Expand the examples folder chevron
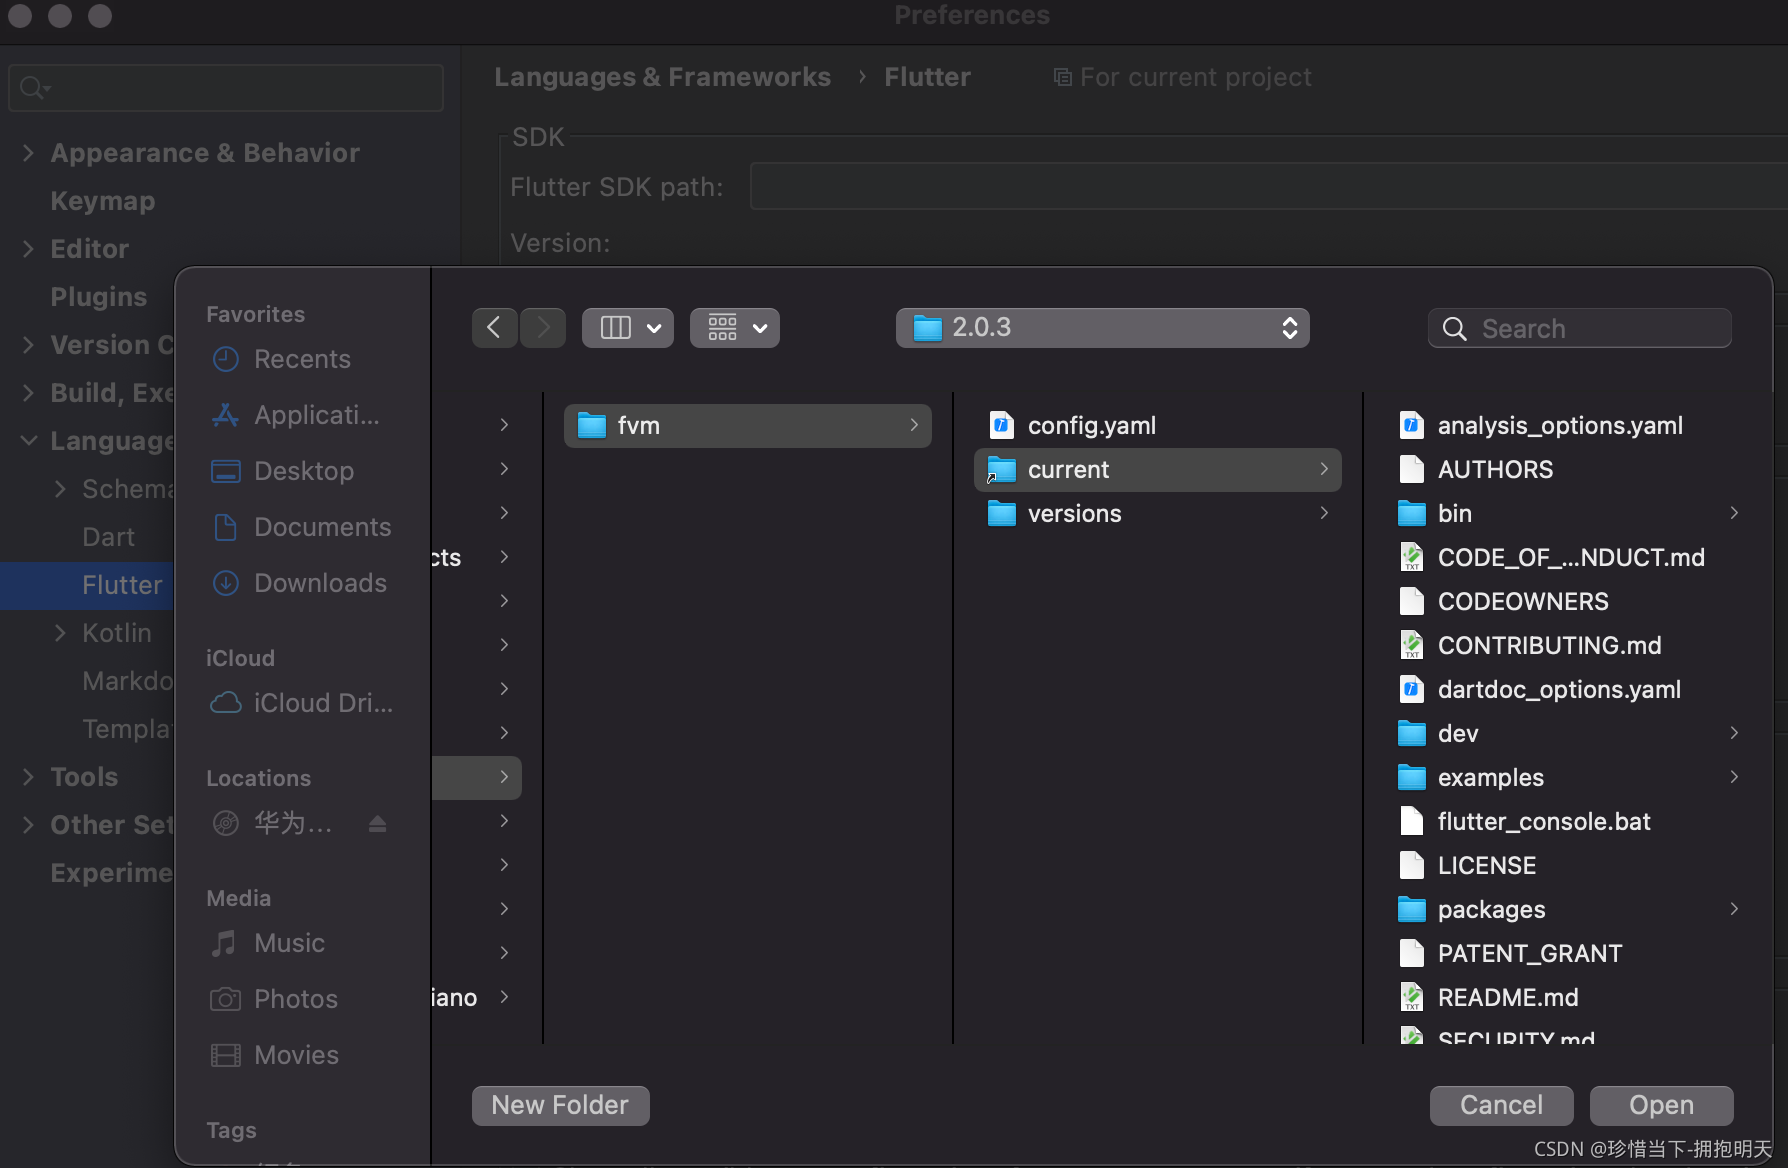Image resolution: width=1788 pixels, height=1168 pixels. coord(1734,777)
